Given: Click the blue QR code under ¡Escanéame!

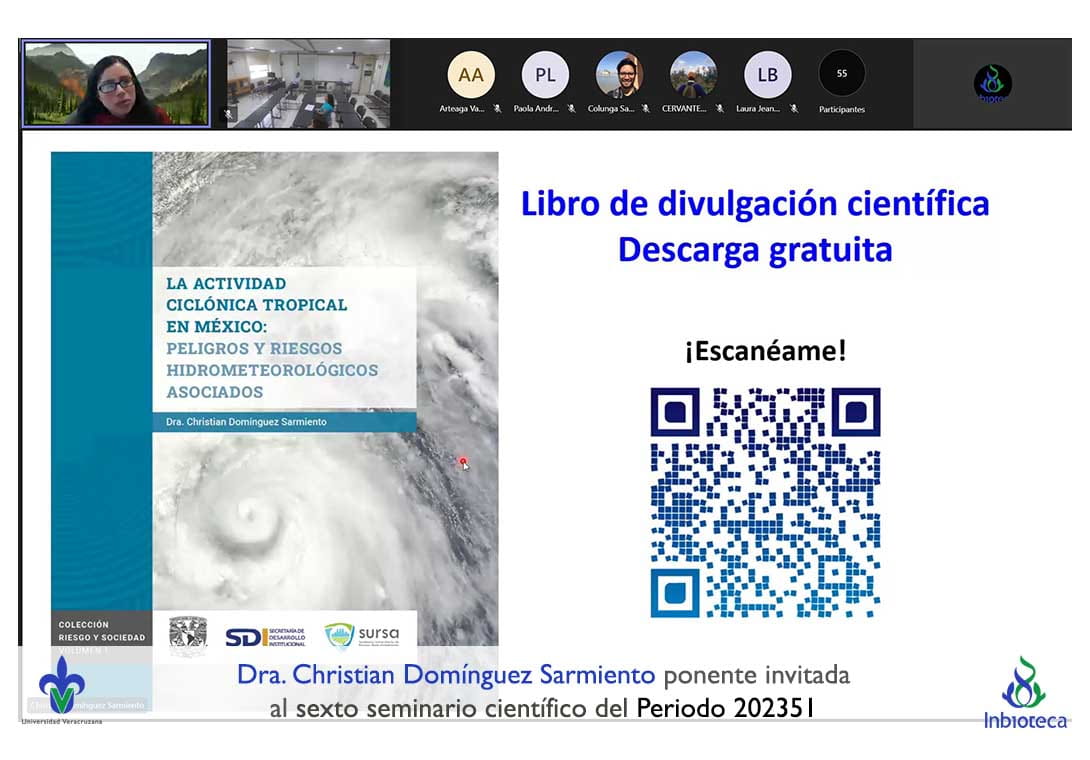Looking at the screenshot, I should [765, 502].
